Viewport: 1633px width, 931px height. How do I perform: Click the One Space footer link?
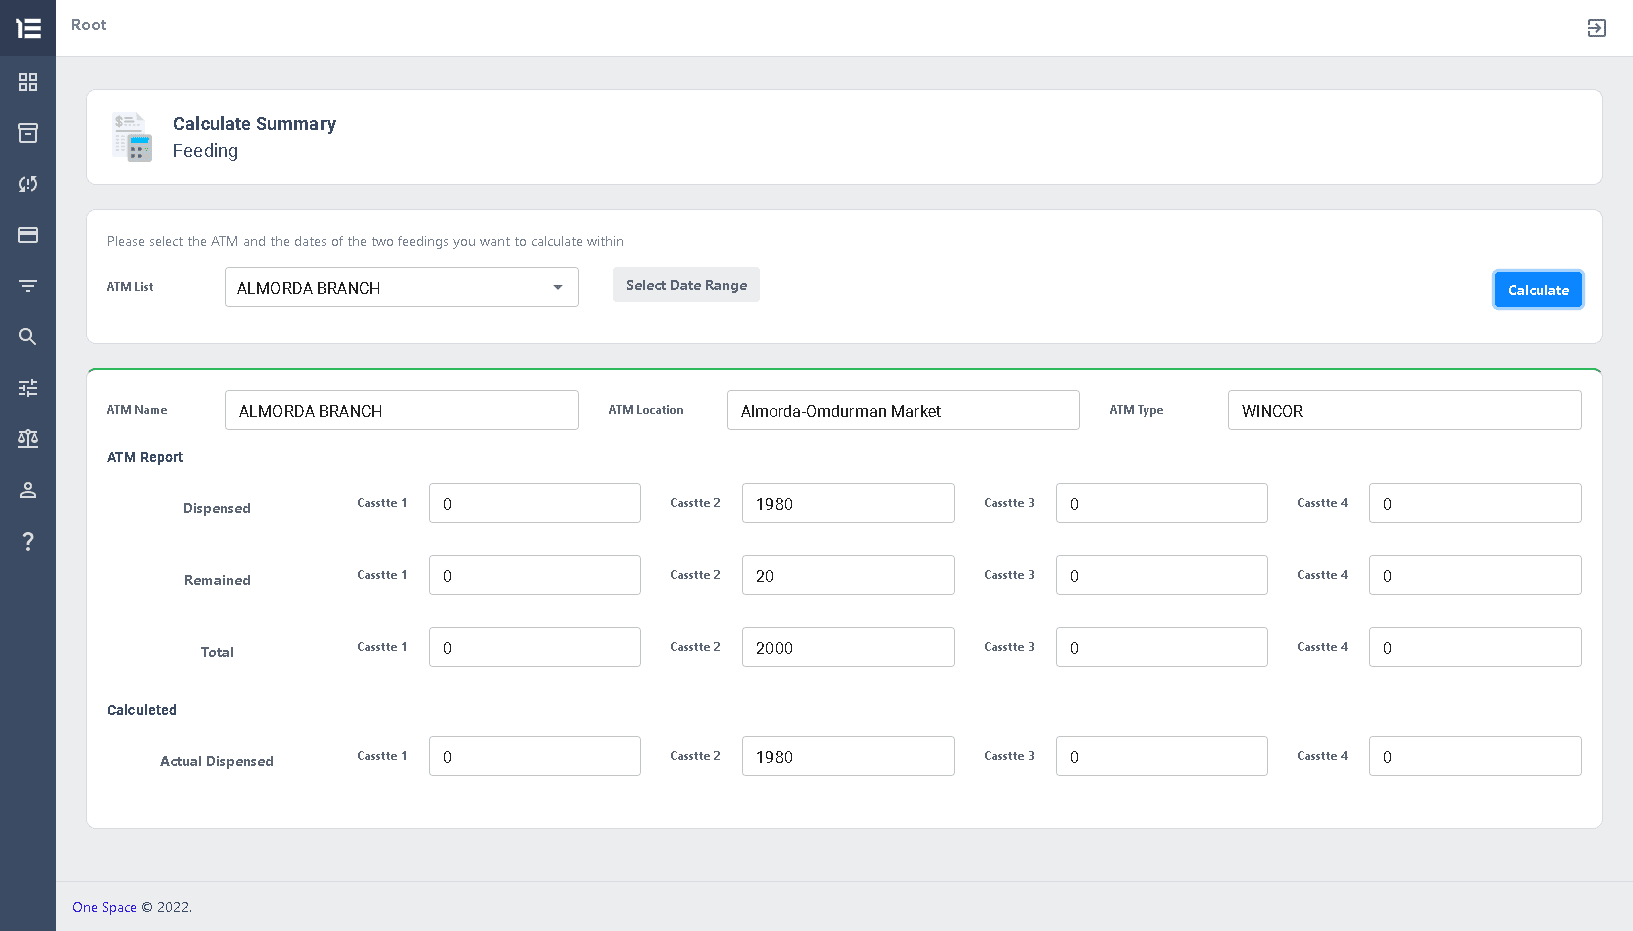[104, 907]
